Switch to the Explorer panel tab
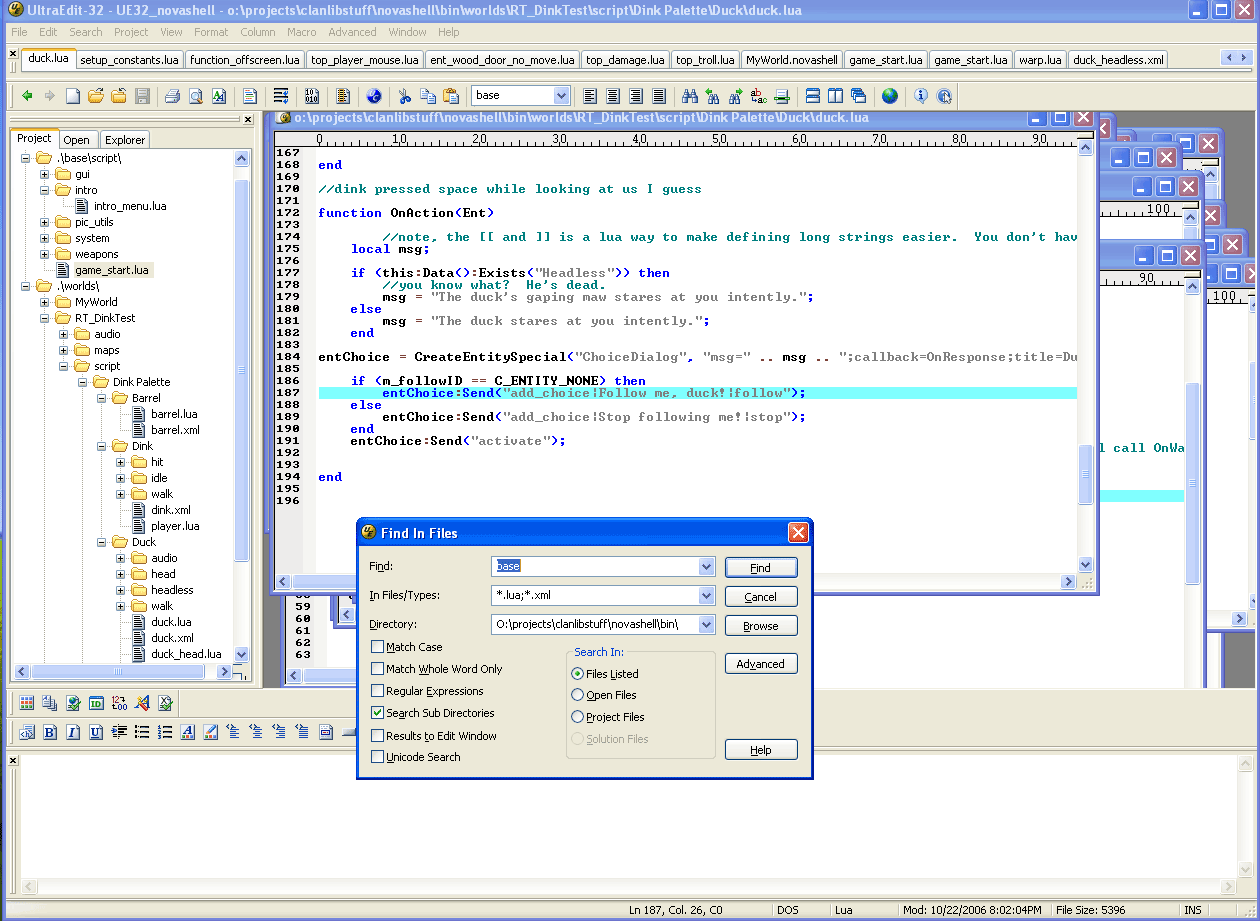 pos(125,140)
